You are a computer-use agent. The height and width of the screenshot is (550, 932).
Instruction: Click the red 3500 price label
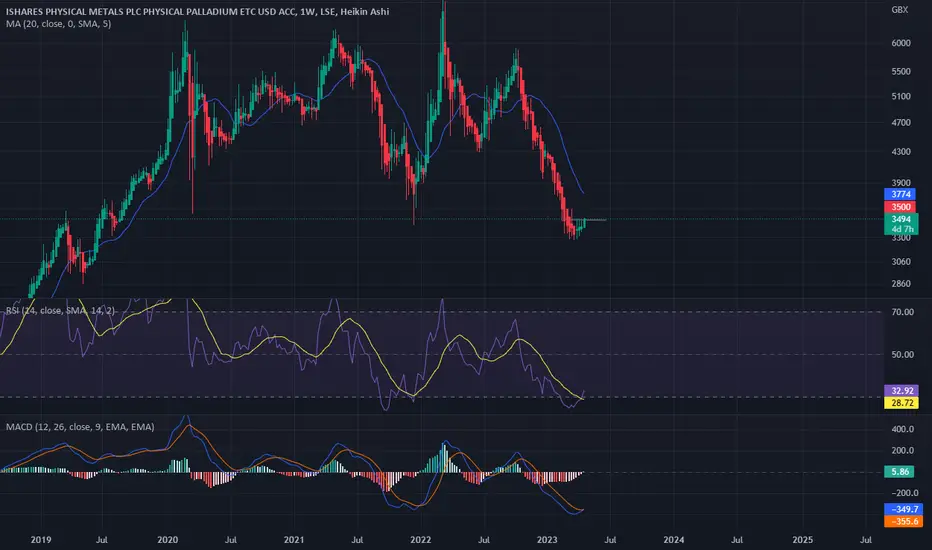[x=900, y=207]
